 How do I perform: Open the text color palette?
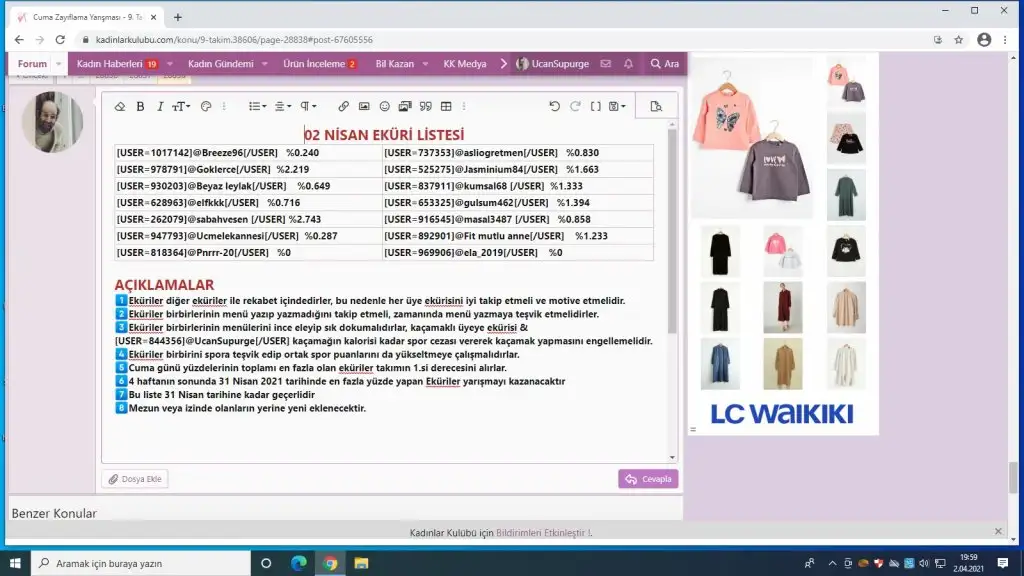click(207, 106)
